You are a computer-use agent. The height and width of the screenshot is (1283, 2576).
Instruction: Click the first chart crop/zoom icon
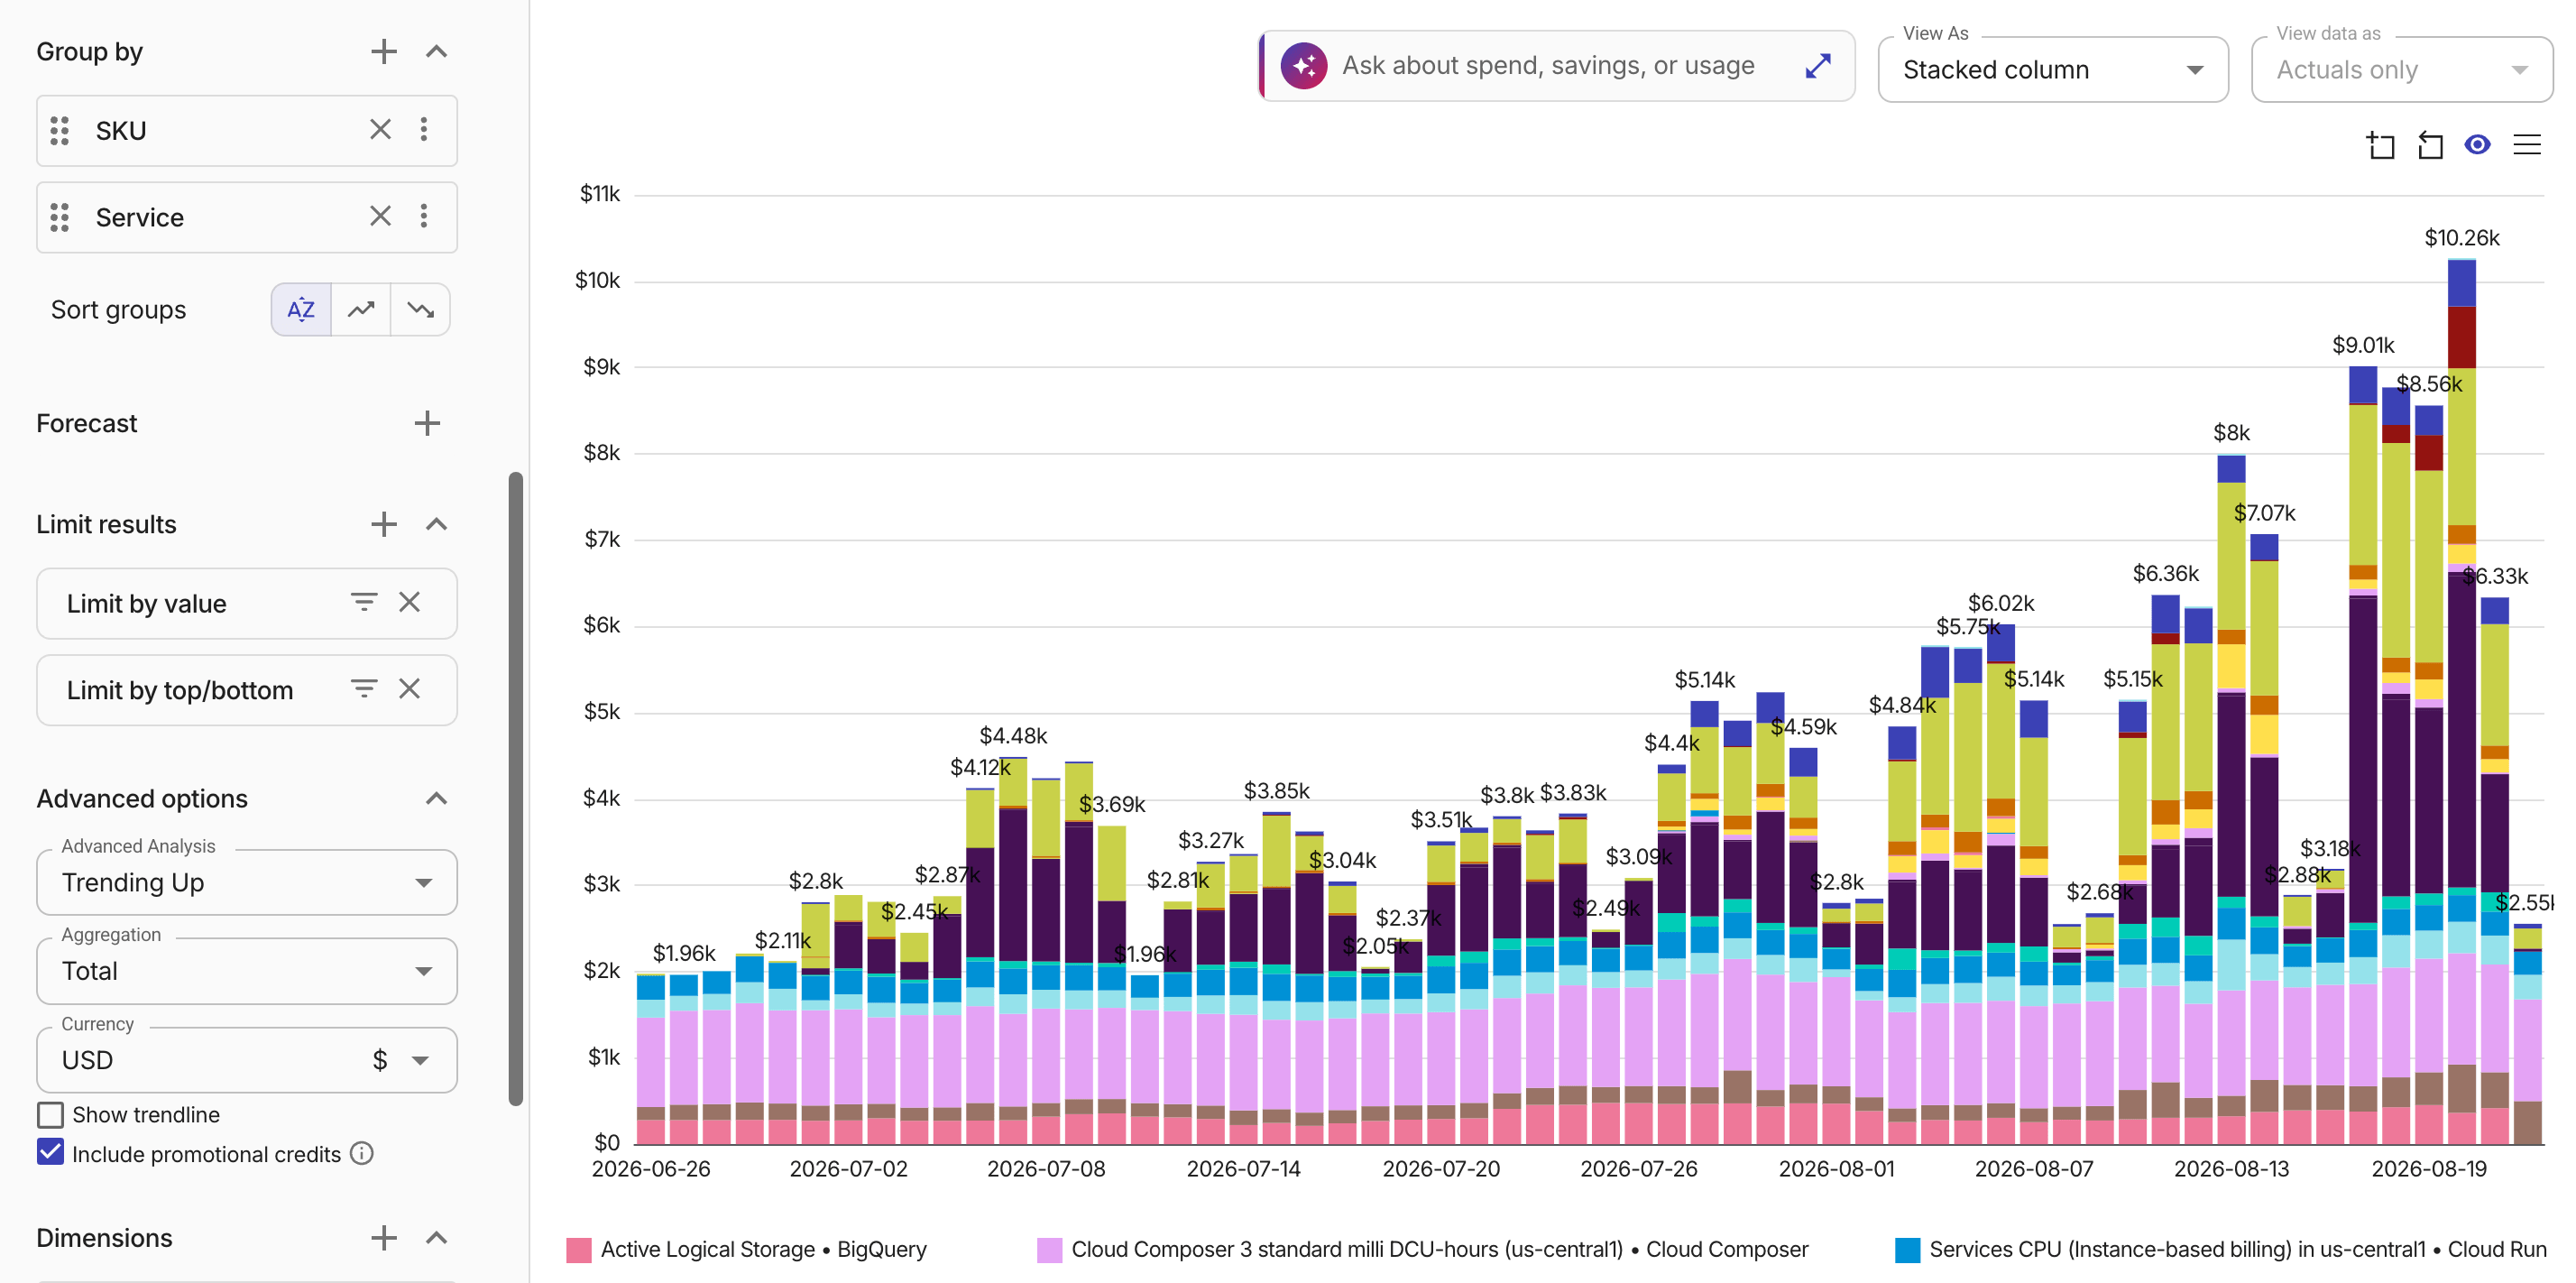pos(2381,146)
